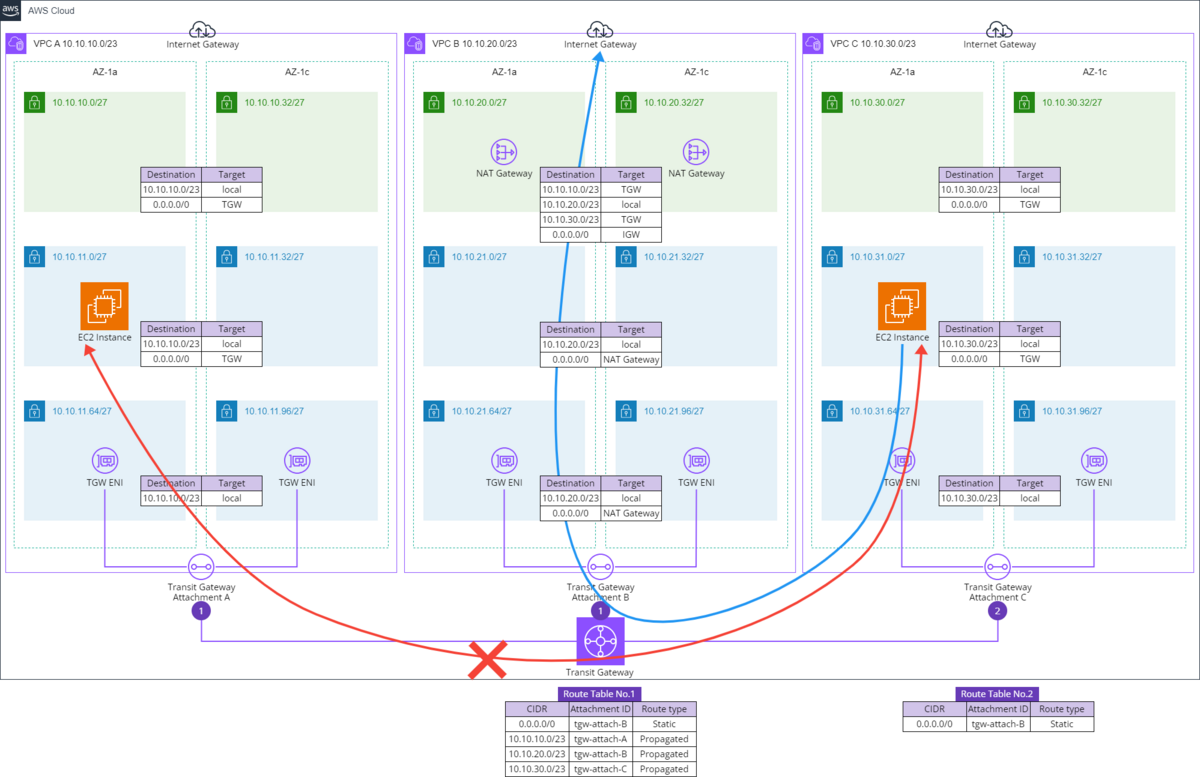Select the 'Transit Gateway Attachment A' label
Image resolution: width=1200 pixels, height=777 pixels.
(x=202, y=592)
